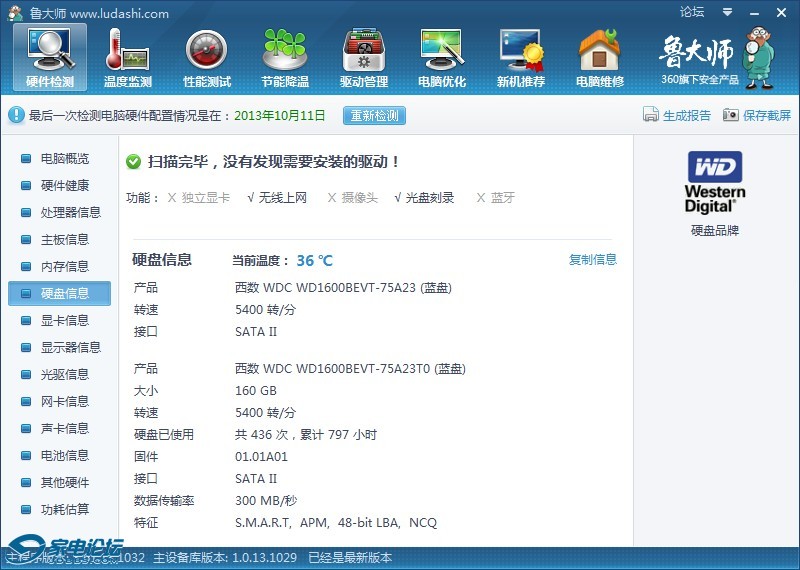Select 电脑概览 in the sidebar

[64, 159]
